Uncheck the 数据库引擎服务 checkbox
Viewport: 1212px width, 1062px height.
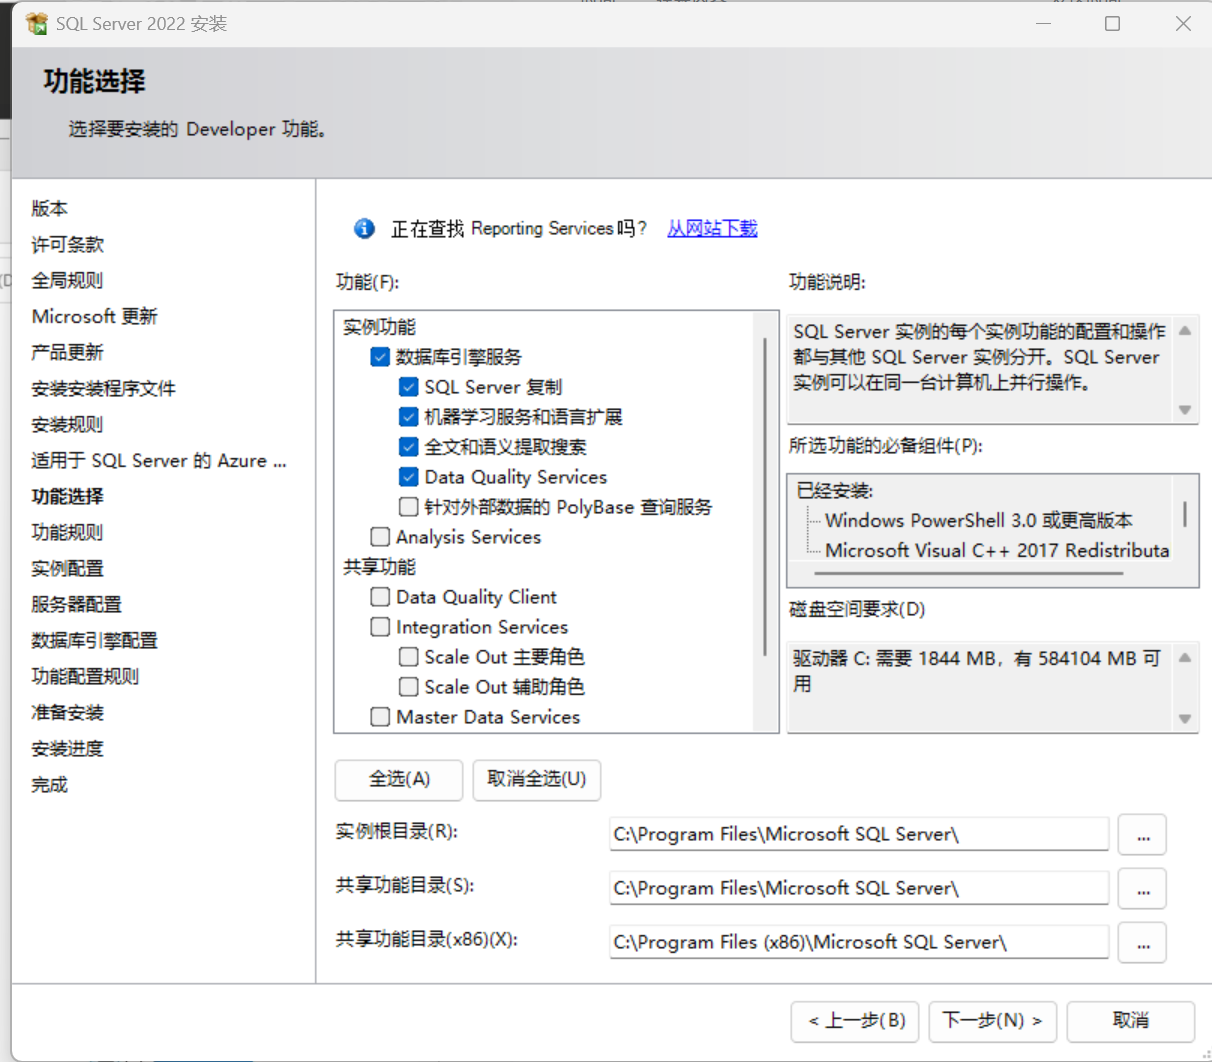click(380, 357)
